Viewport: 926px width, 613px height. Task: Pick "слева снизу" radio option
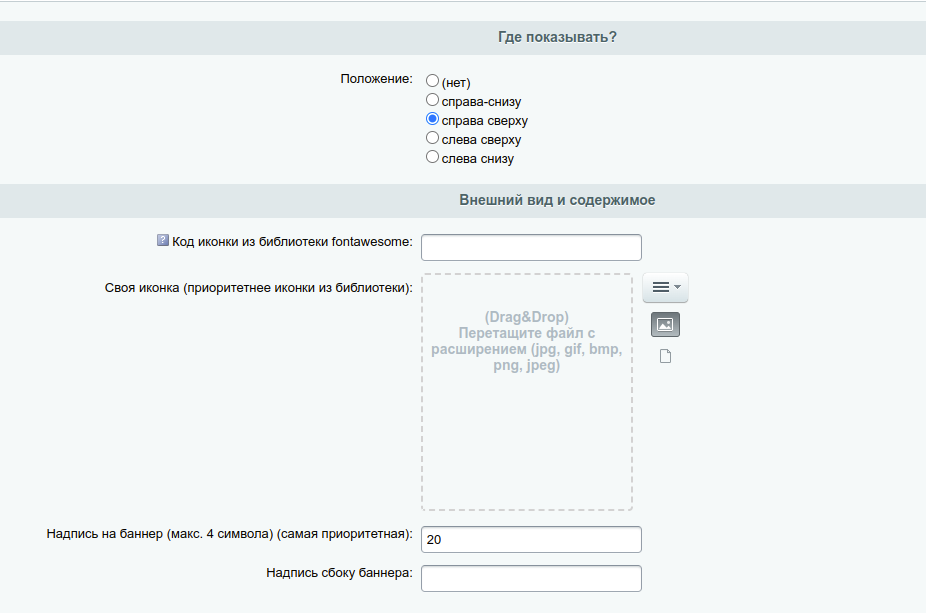(432, 156)
